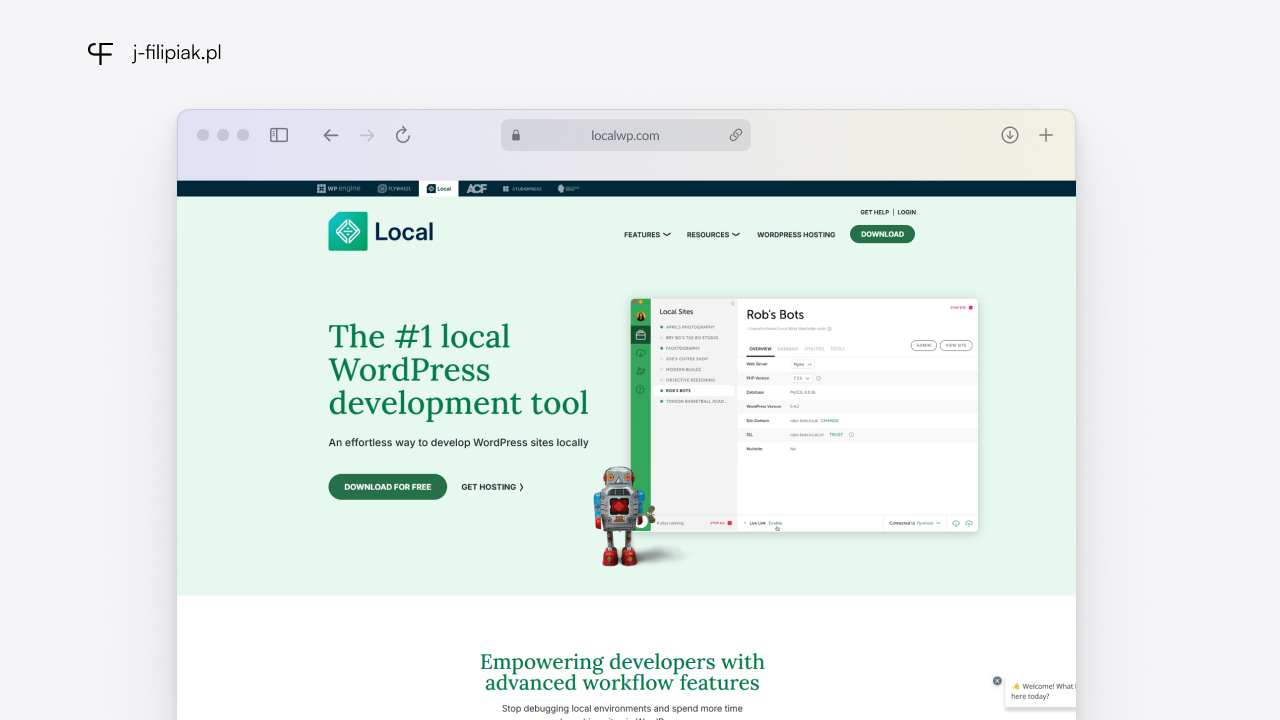Click the Change link for Site Domain

tap(830, 421)
